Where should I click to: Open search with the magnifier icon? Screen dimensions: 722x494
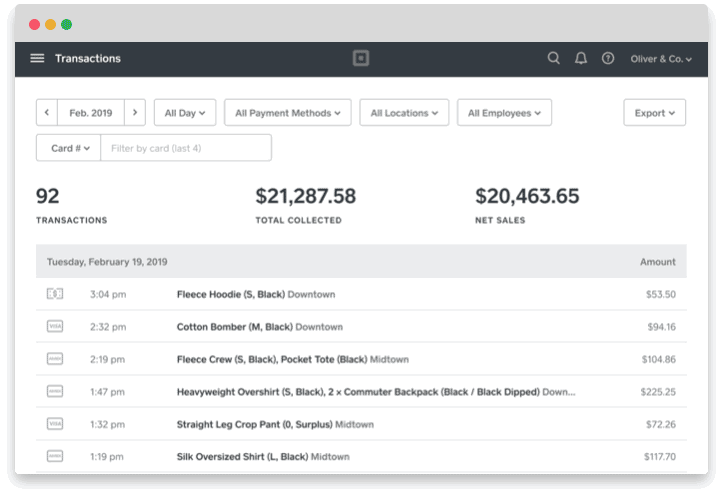pos(553,59)
